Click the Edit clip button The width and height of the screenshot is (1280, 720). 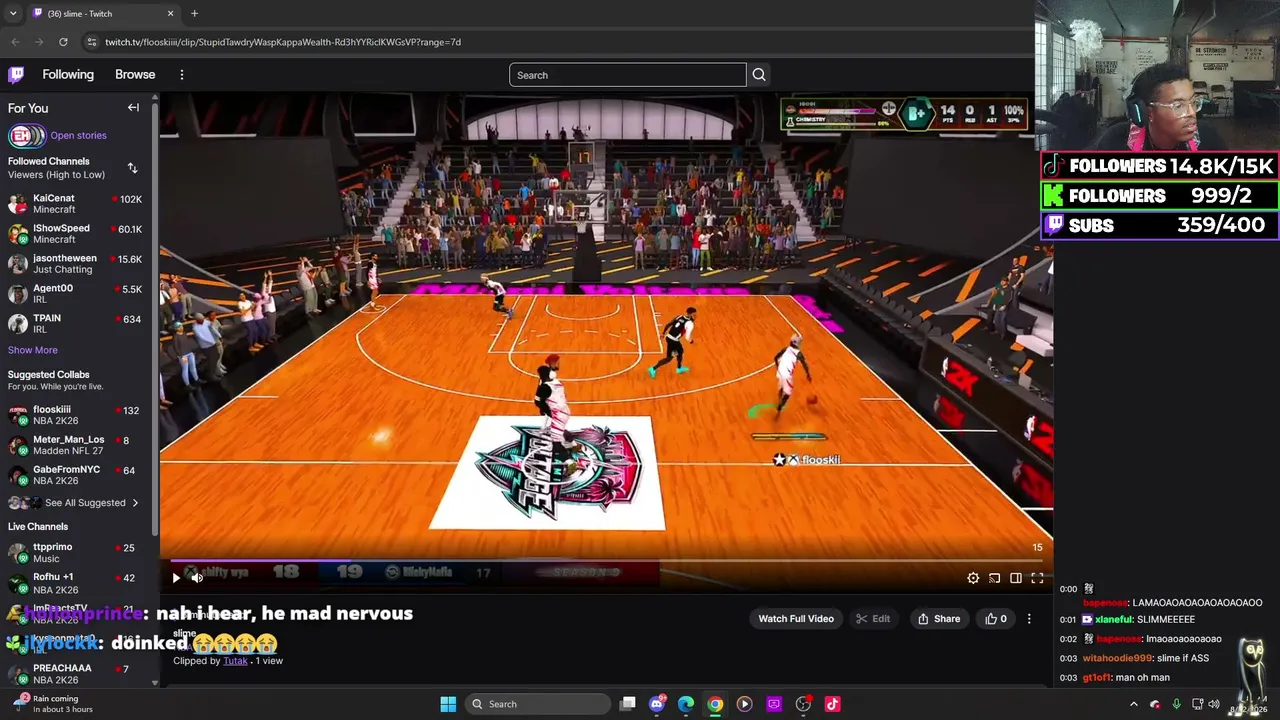pos(873,619)
